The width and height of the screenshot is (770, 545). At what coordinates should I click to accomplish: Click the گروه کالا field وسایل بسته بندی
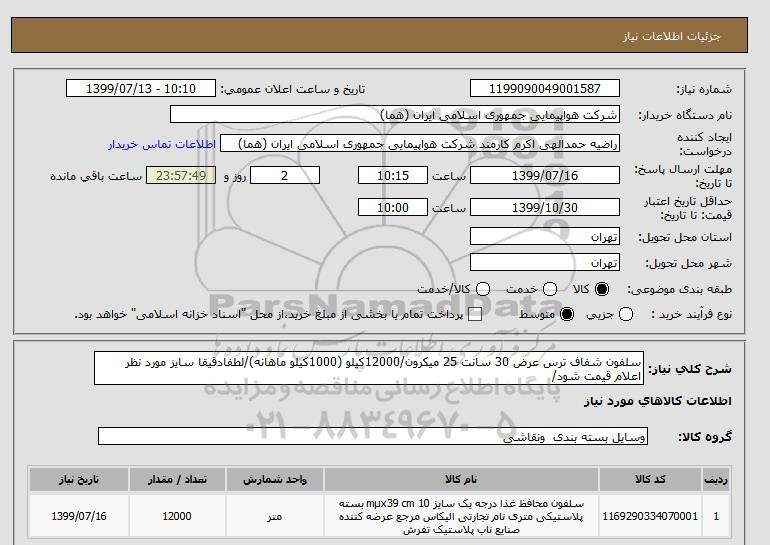click(x=373, y=436)
